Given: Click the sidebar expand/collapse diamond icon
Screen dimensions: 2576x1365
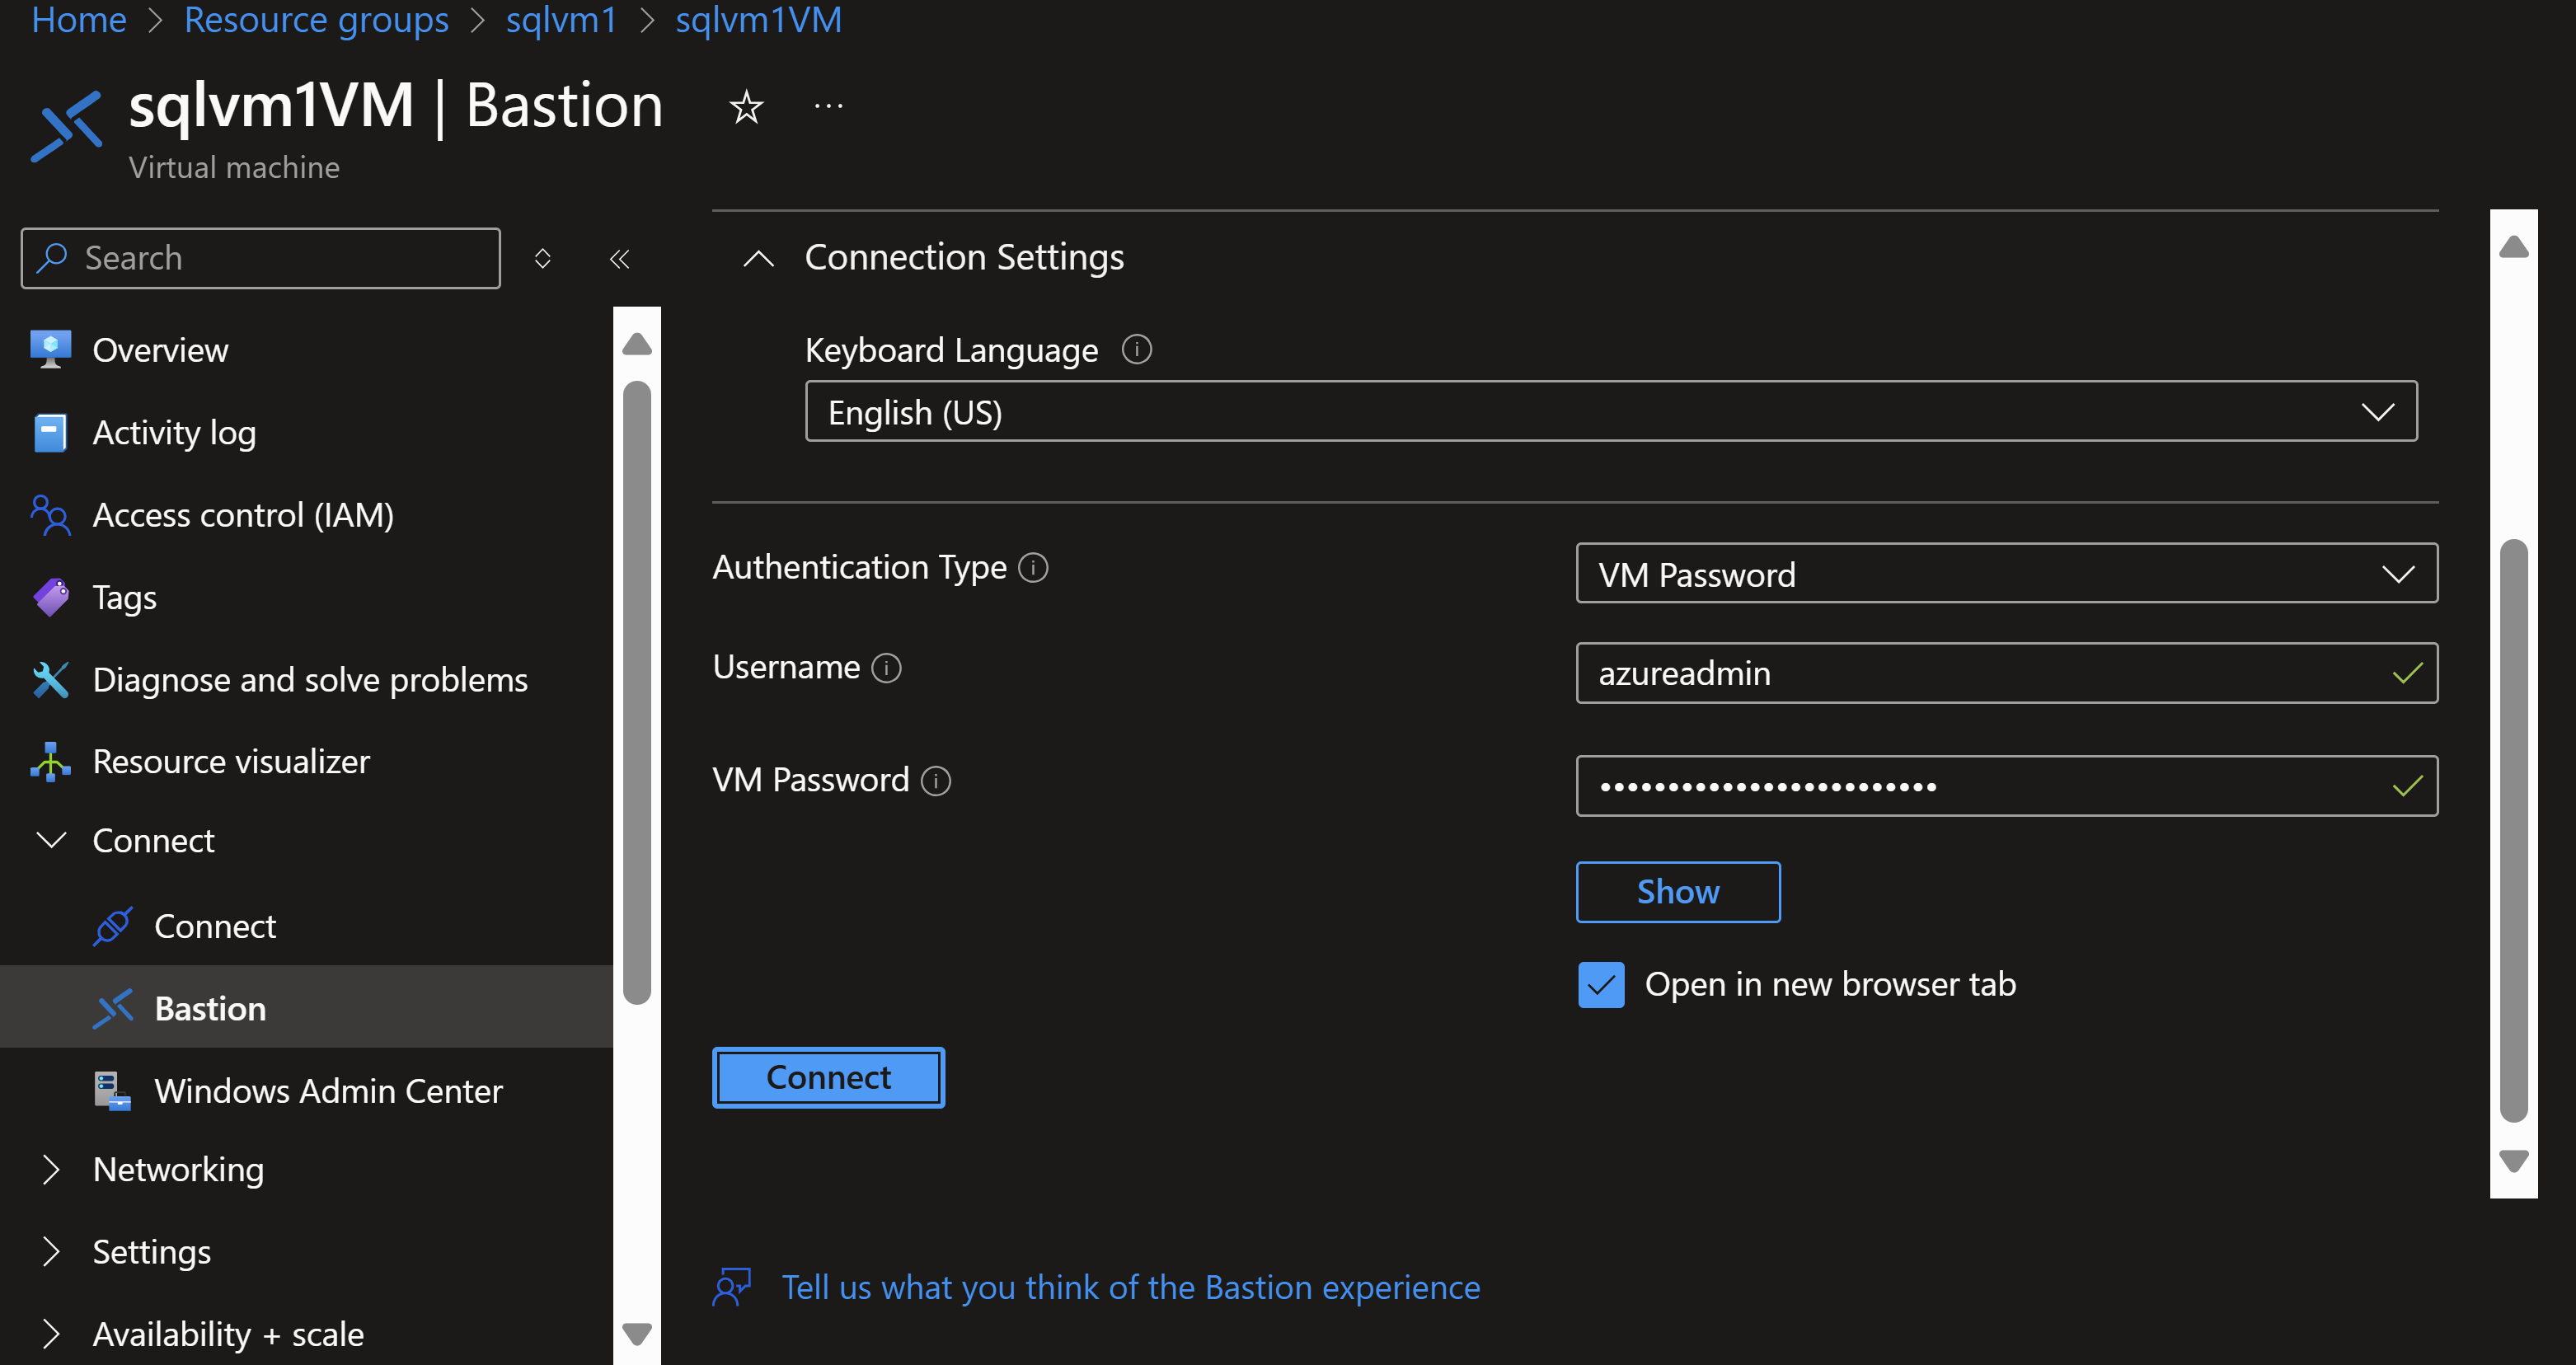Looking at the screenshot, I should (x=542, y=259).
